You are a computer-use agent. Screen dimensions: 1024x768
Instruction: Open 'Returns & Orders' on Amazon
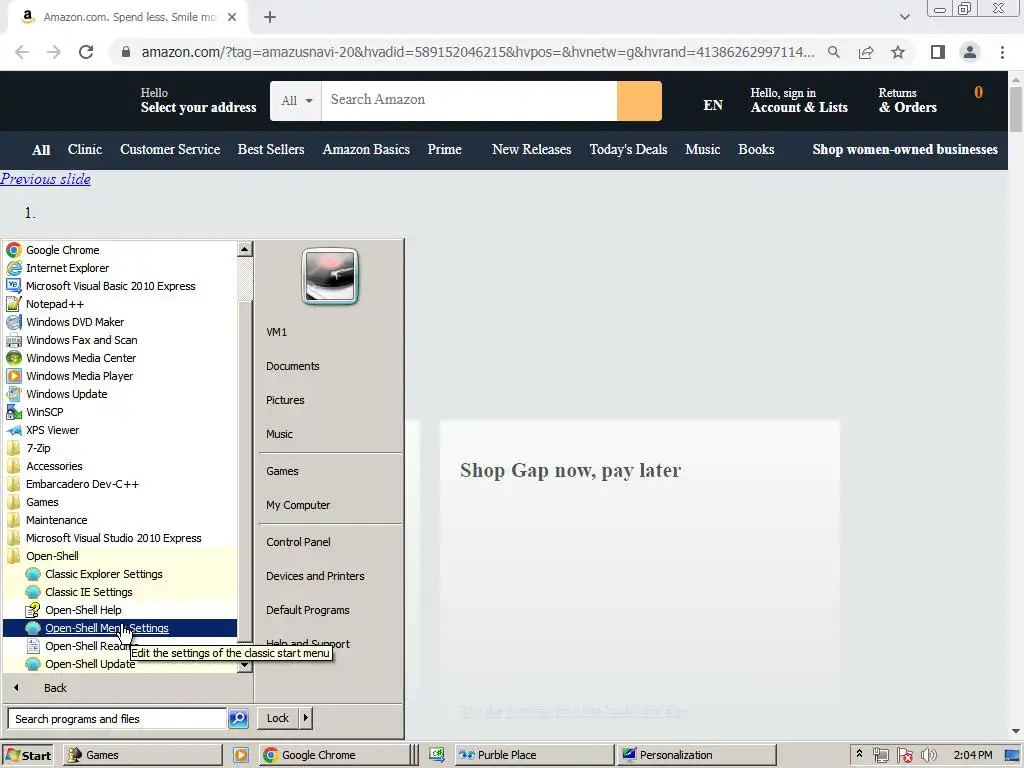(907, 101)
